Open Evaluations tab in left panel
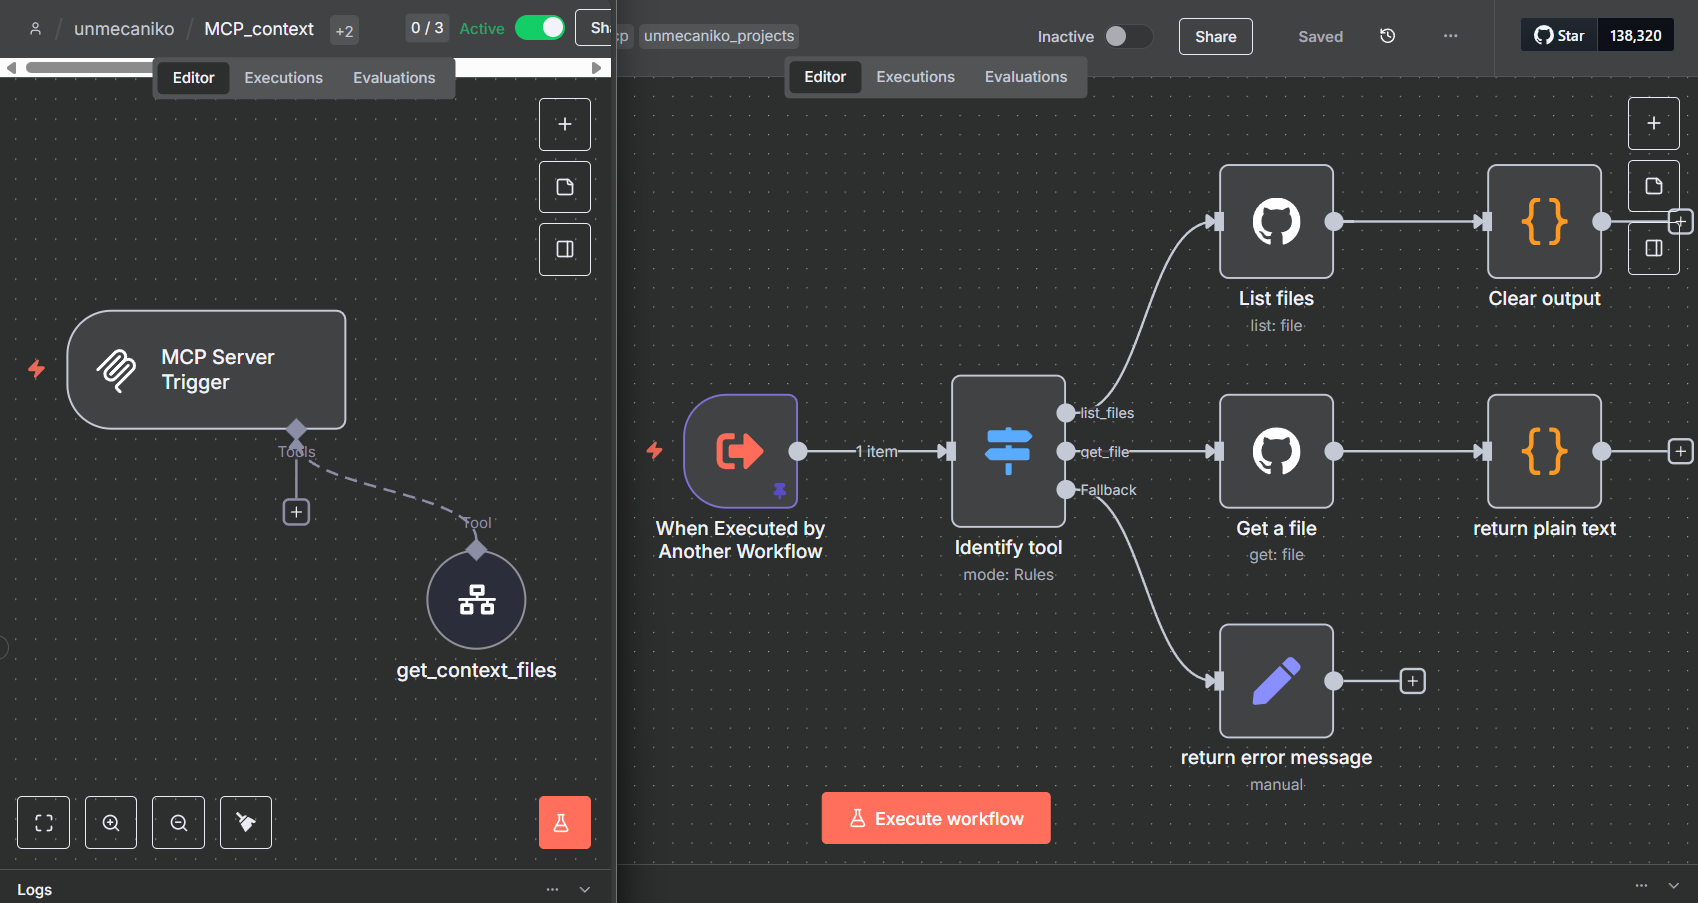This screenshot has width=1698, height=903. coord(394,78)
